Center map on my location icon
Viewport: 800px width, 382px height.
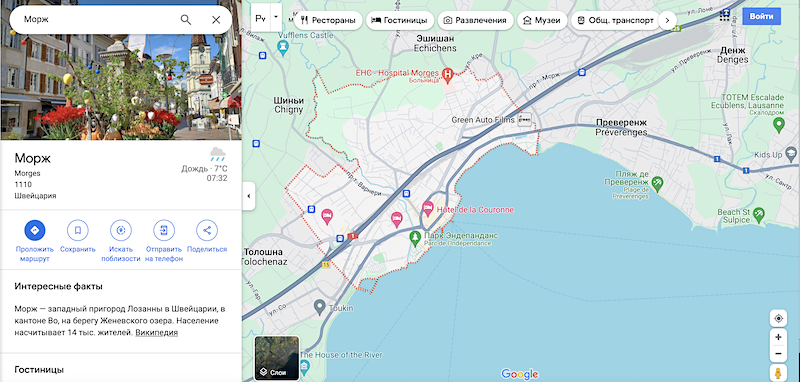pyautogui.click(x=779, y=319)
